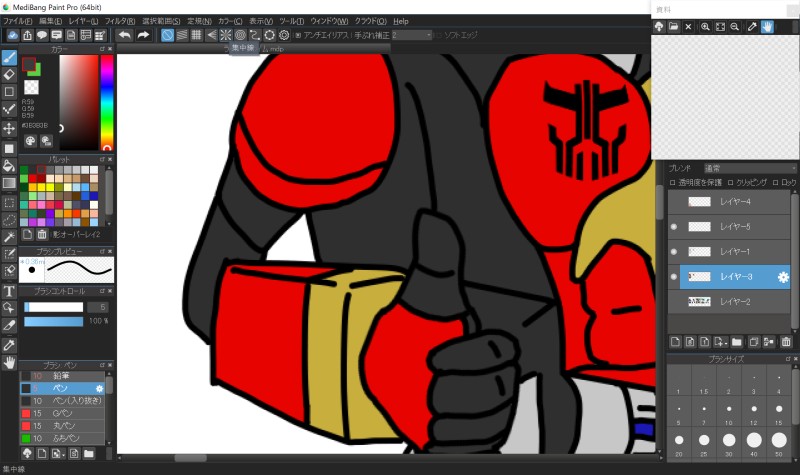
Task: Open the add-layer dropdown arrow icon
Action: (721, 342)
